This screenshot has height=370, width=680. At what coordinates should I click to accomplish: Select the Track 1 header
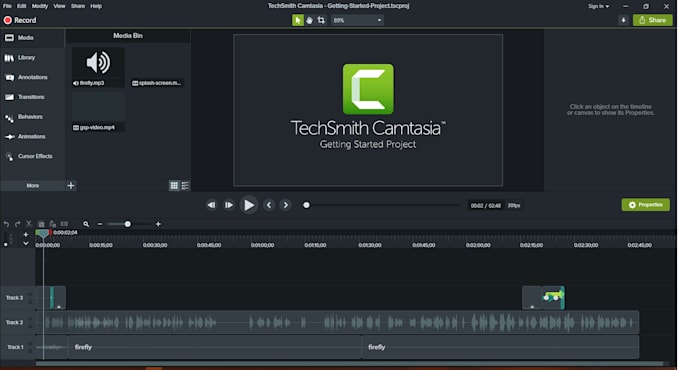coord(17,347)
